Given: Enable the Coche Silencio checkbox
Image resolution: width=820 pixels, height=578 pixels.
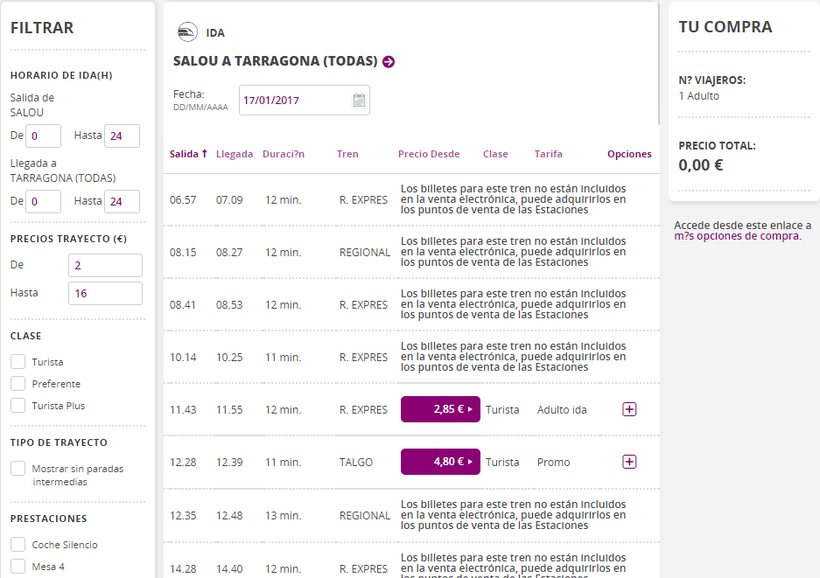Looking at the screenshot, I should (18, 545).
